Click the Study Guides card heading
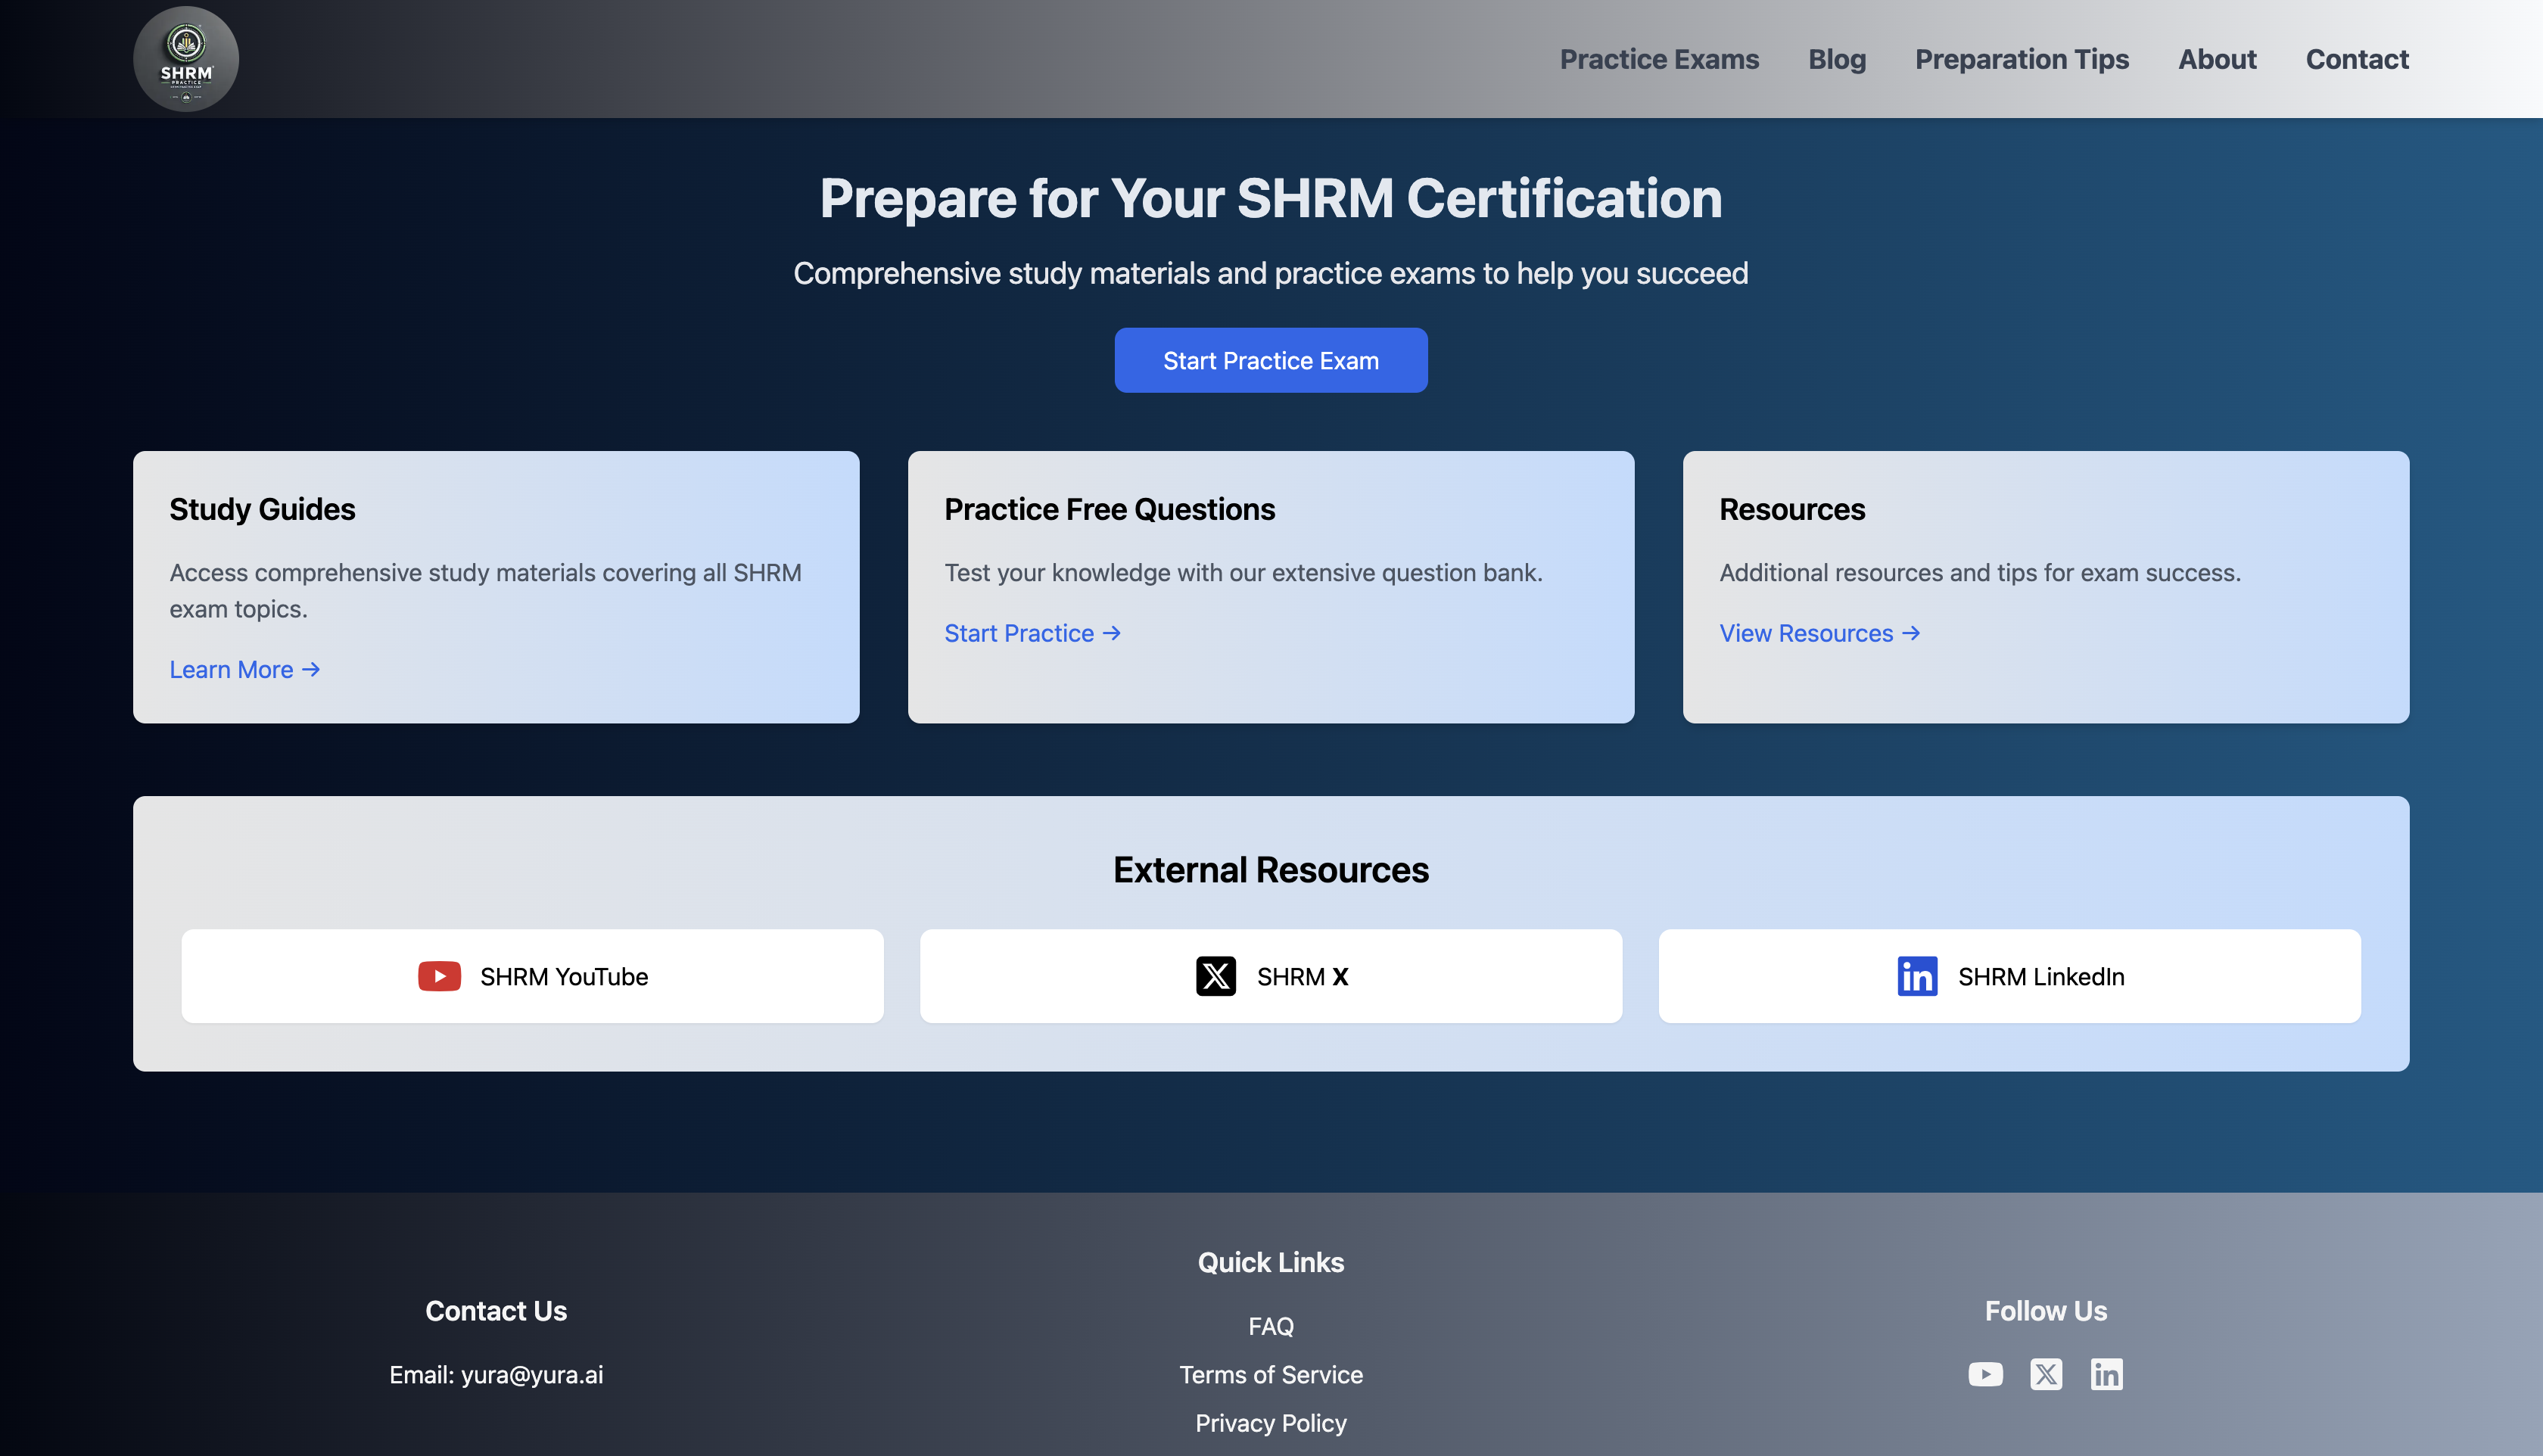 point(262,509)
